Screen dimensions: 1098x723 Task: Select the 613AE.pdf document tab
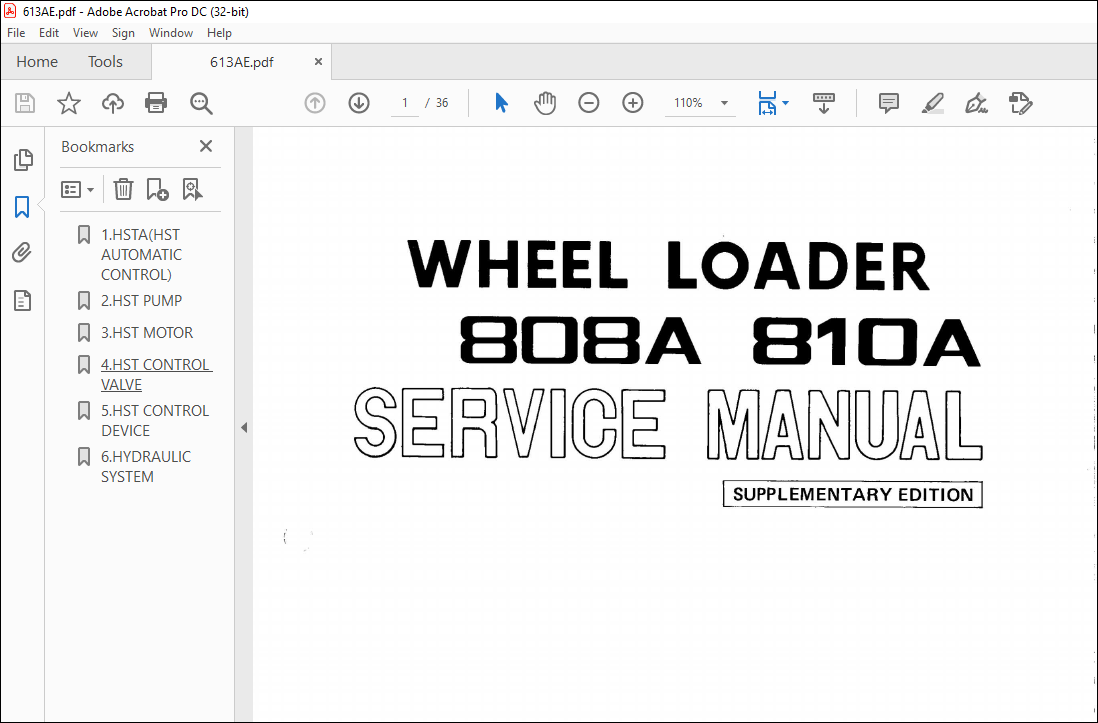point(242,62)
